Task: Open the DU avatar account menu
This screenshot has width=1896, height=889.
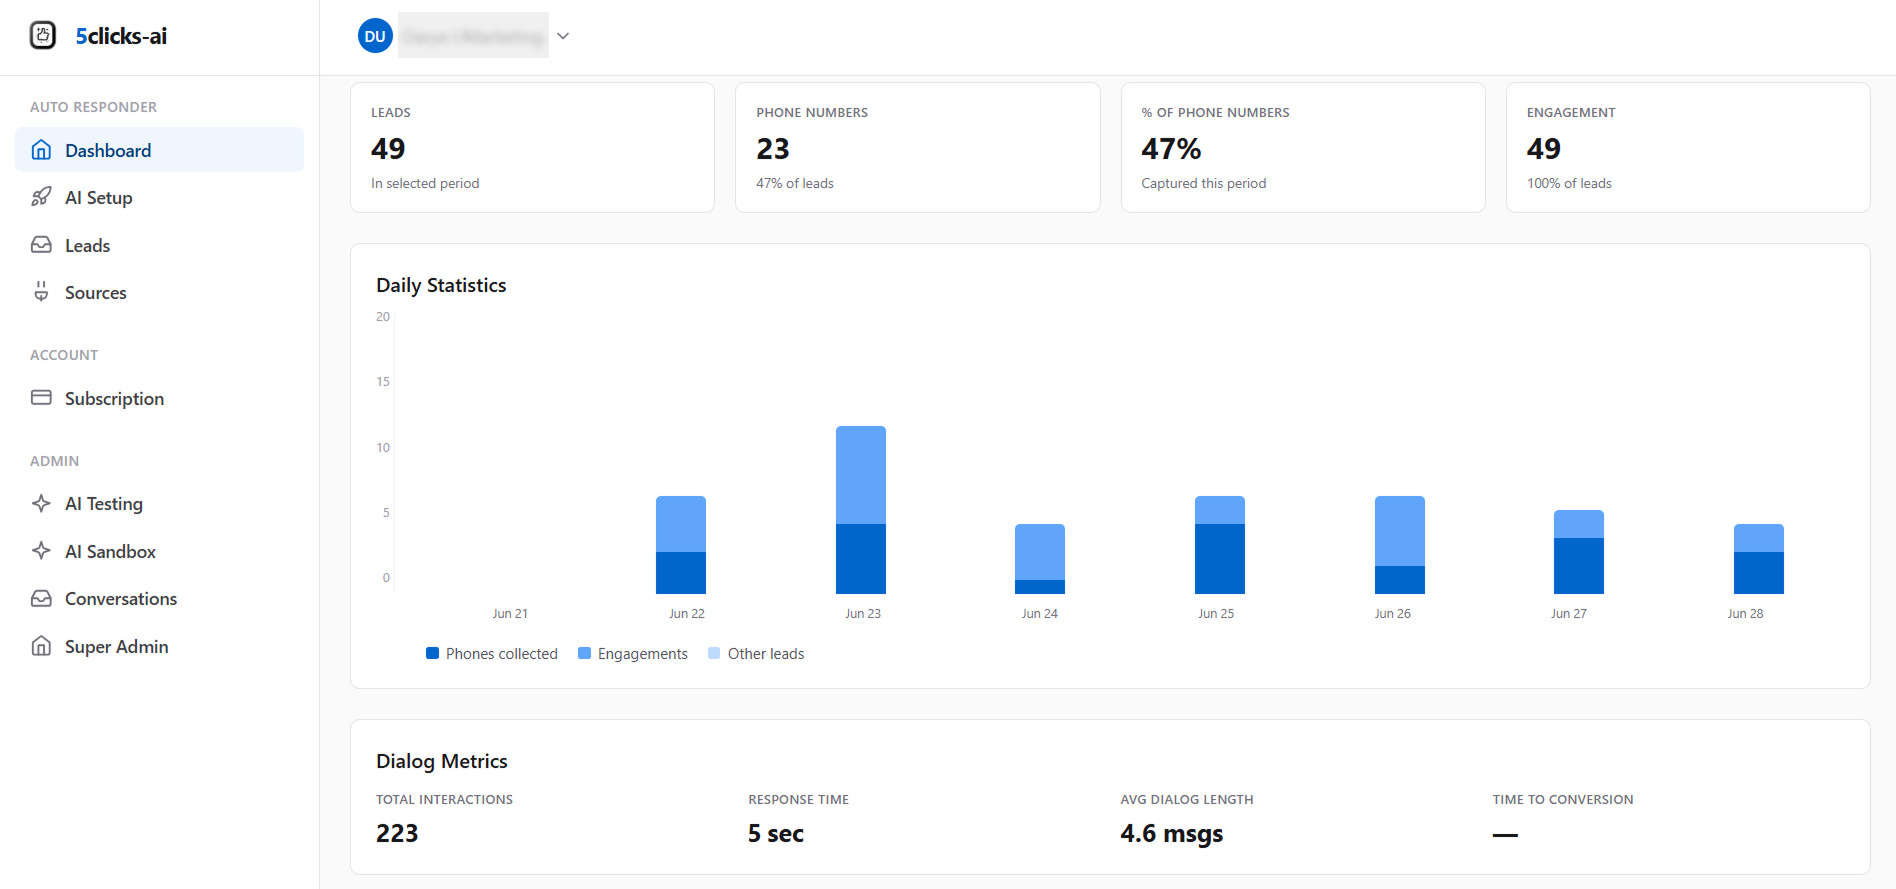Action: 375,36
